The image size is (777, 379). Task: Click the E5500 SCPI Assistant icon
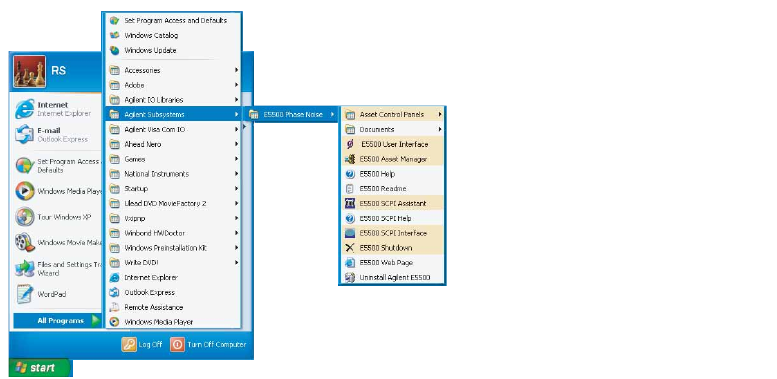[350, 204]
